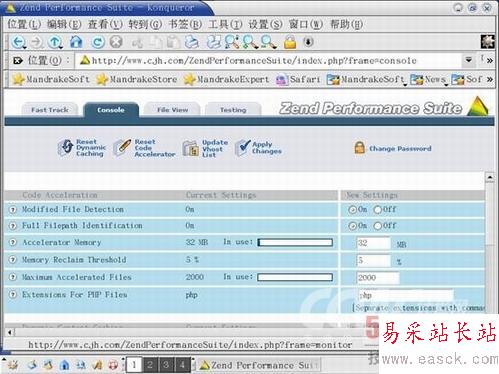Switch to the Fast Track tab
This screenshot has width=499, height=374.
tap(50, 110)
